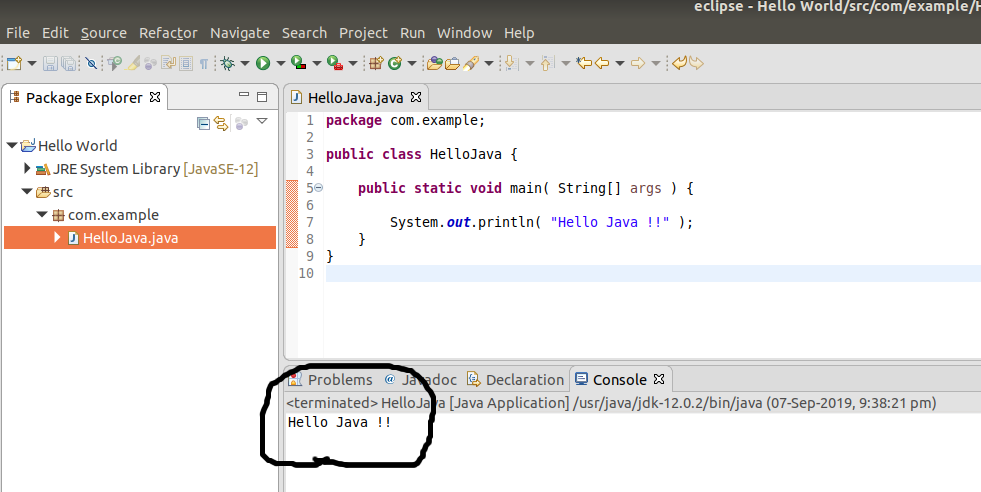981x492 pixels.
Task: Maximize the Package Explorer panel
Action: pos(262,97)
